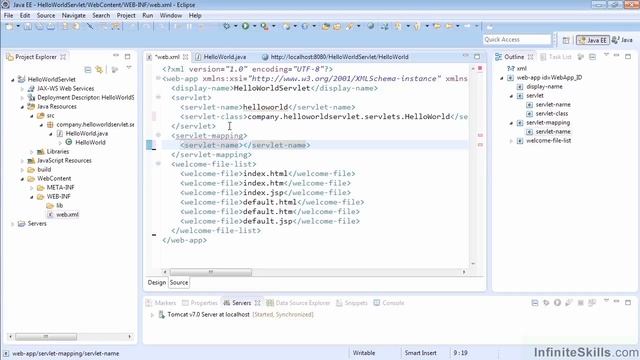Select Deployment Descriptor: HelloWorldS in tree
640x360 pixels.
pyautogui.click(x=81, y=98)
